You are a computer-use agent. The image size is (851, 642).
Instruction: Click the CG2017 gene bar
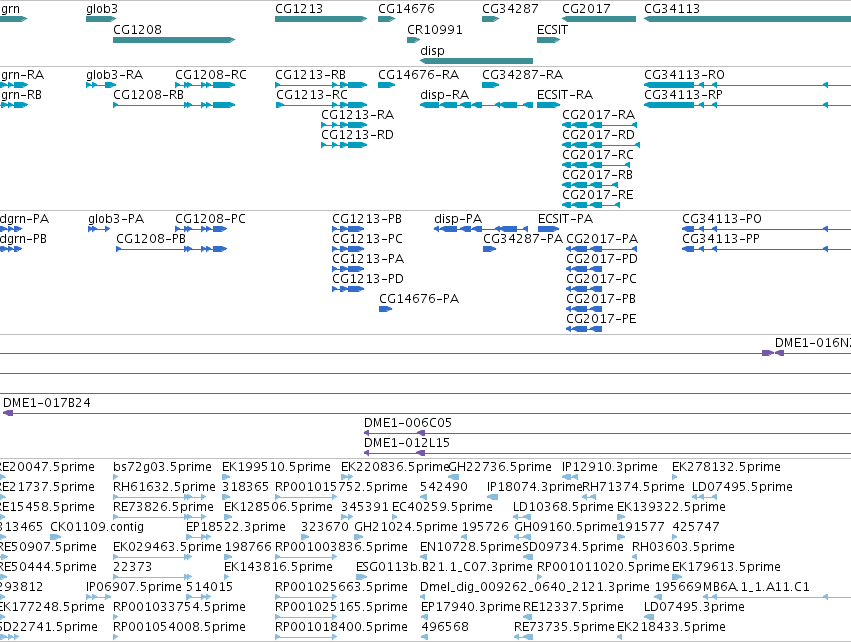coord(599,19)
